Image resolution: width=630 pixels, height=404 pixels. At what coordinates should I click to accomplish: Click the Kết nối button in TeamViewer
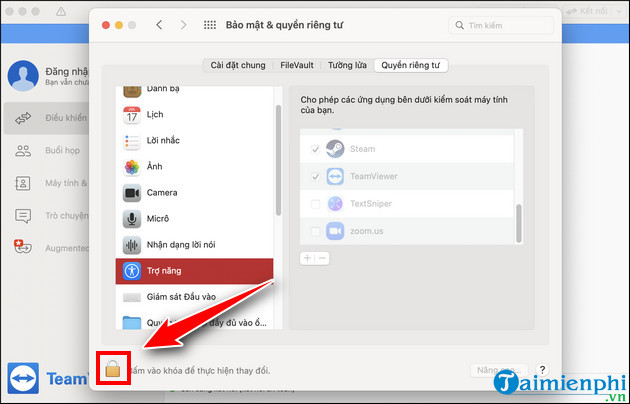588,12
